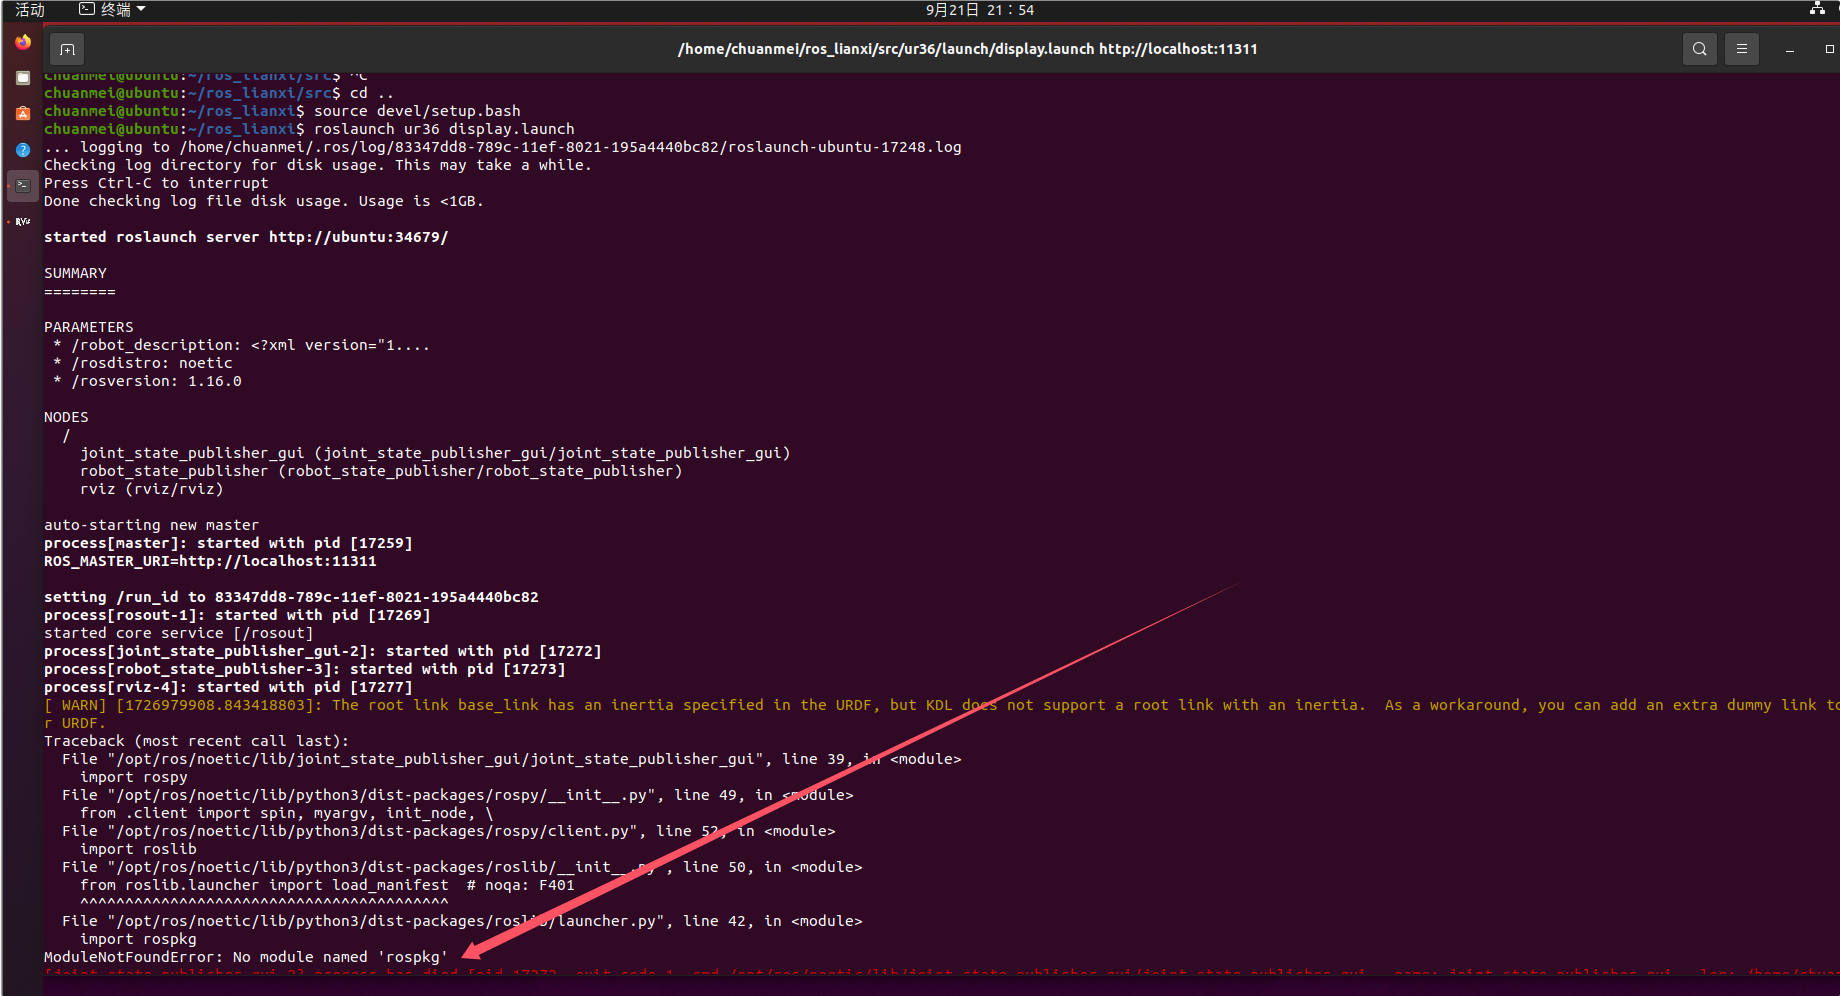
Task: Open the RViz application from the dock
Action: point(22,221)
